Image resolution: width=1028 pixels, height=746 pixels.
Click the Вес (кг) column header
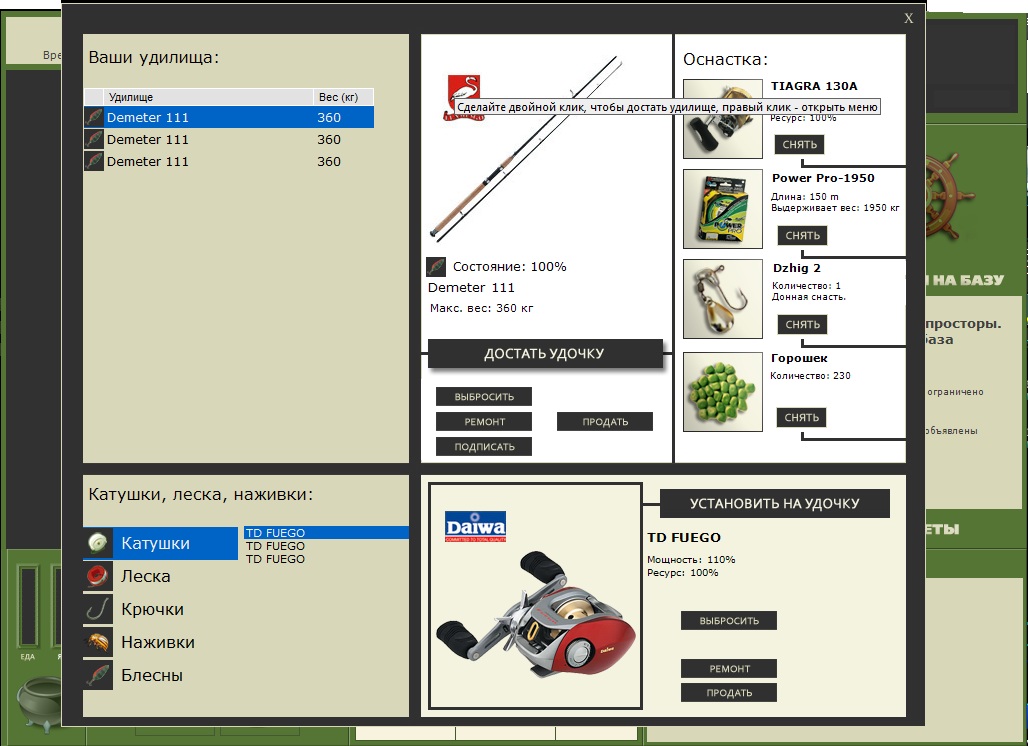[338, 97]
